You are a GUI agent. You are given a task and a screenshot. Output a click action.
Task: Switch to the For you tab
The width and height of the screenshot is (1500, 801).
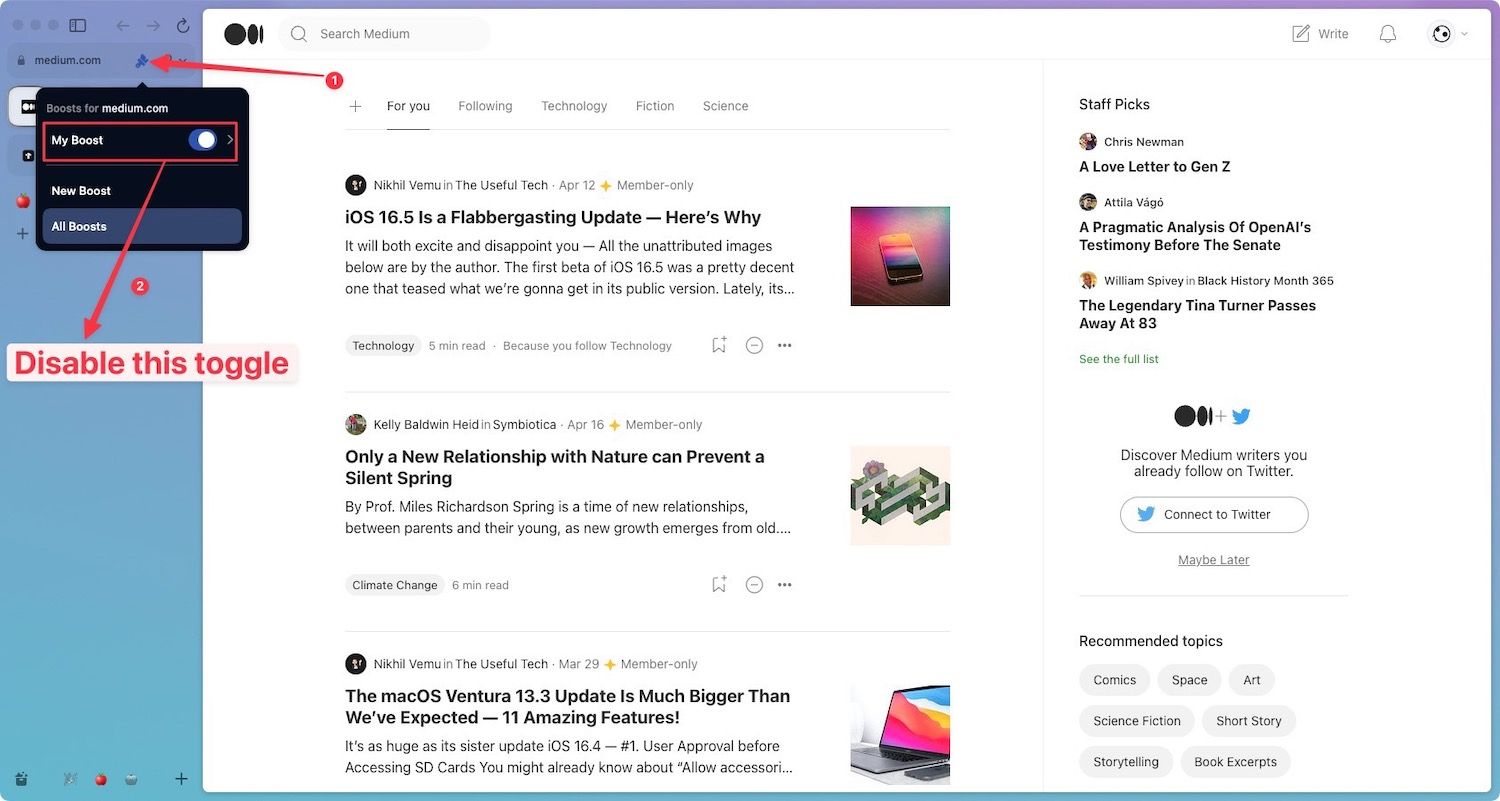(x=408, y=106)
